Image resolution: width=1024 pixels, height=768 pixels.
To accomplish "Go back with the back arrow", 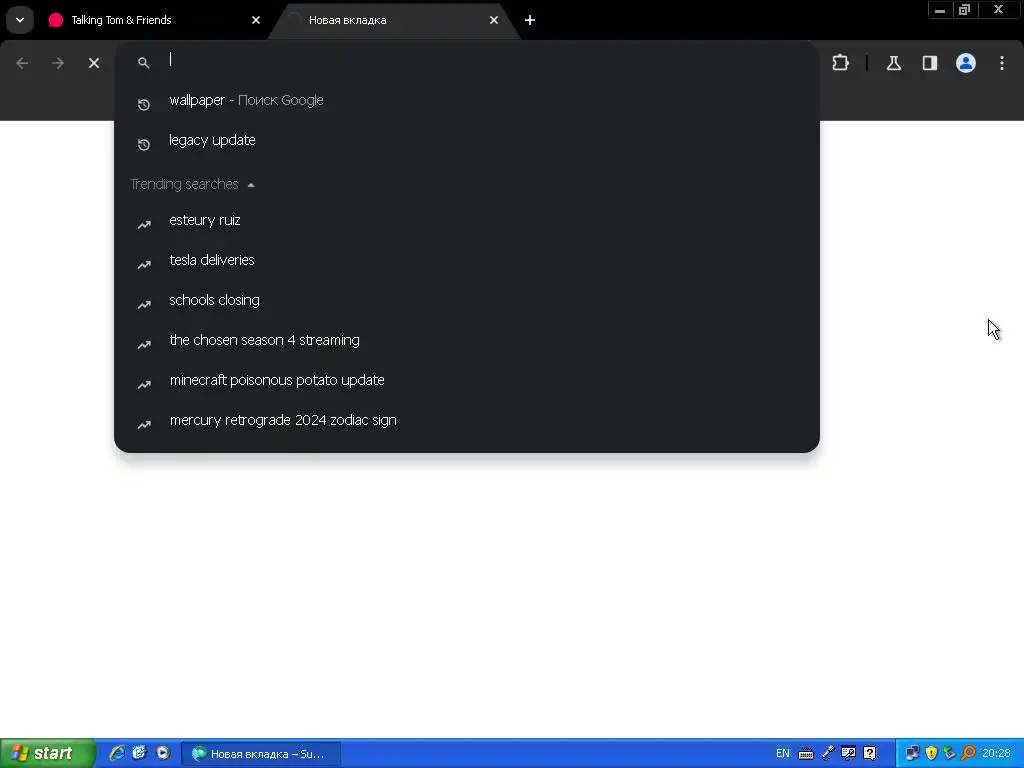I will [22, 63].
